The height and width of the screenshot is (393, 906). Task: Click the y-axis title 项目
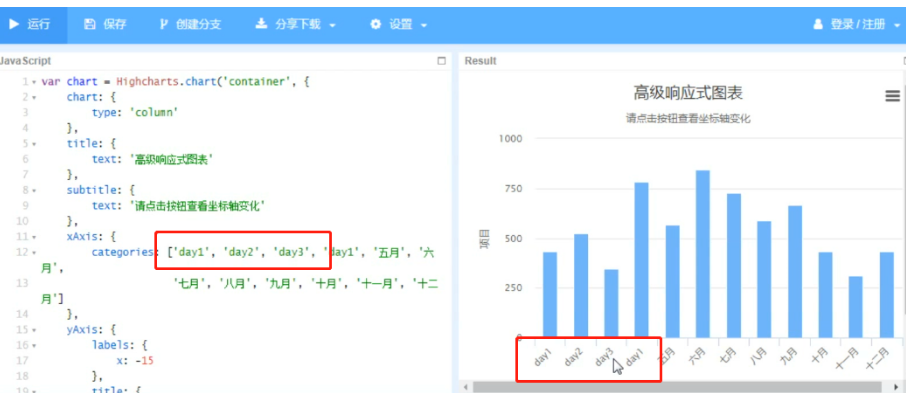pos(485,239)
